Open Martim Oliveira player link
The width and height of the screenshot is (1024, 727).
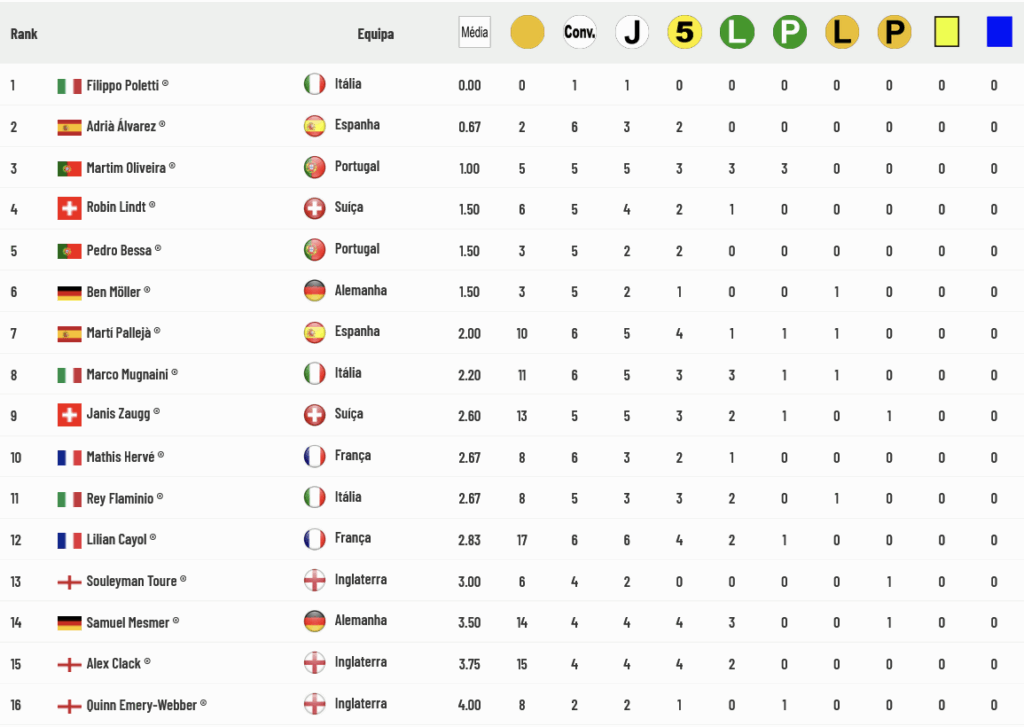tap(126, 168)
